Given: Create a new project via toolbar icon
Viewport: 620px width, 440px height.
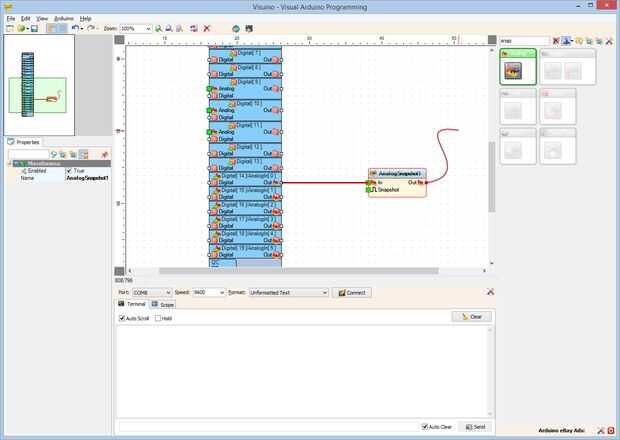Looking at the screenshot, I should [x=9, y=28].
